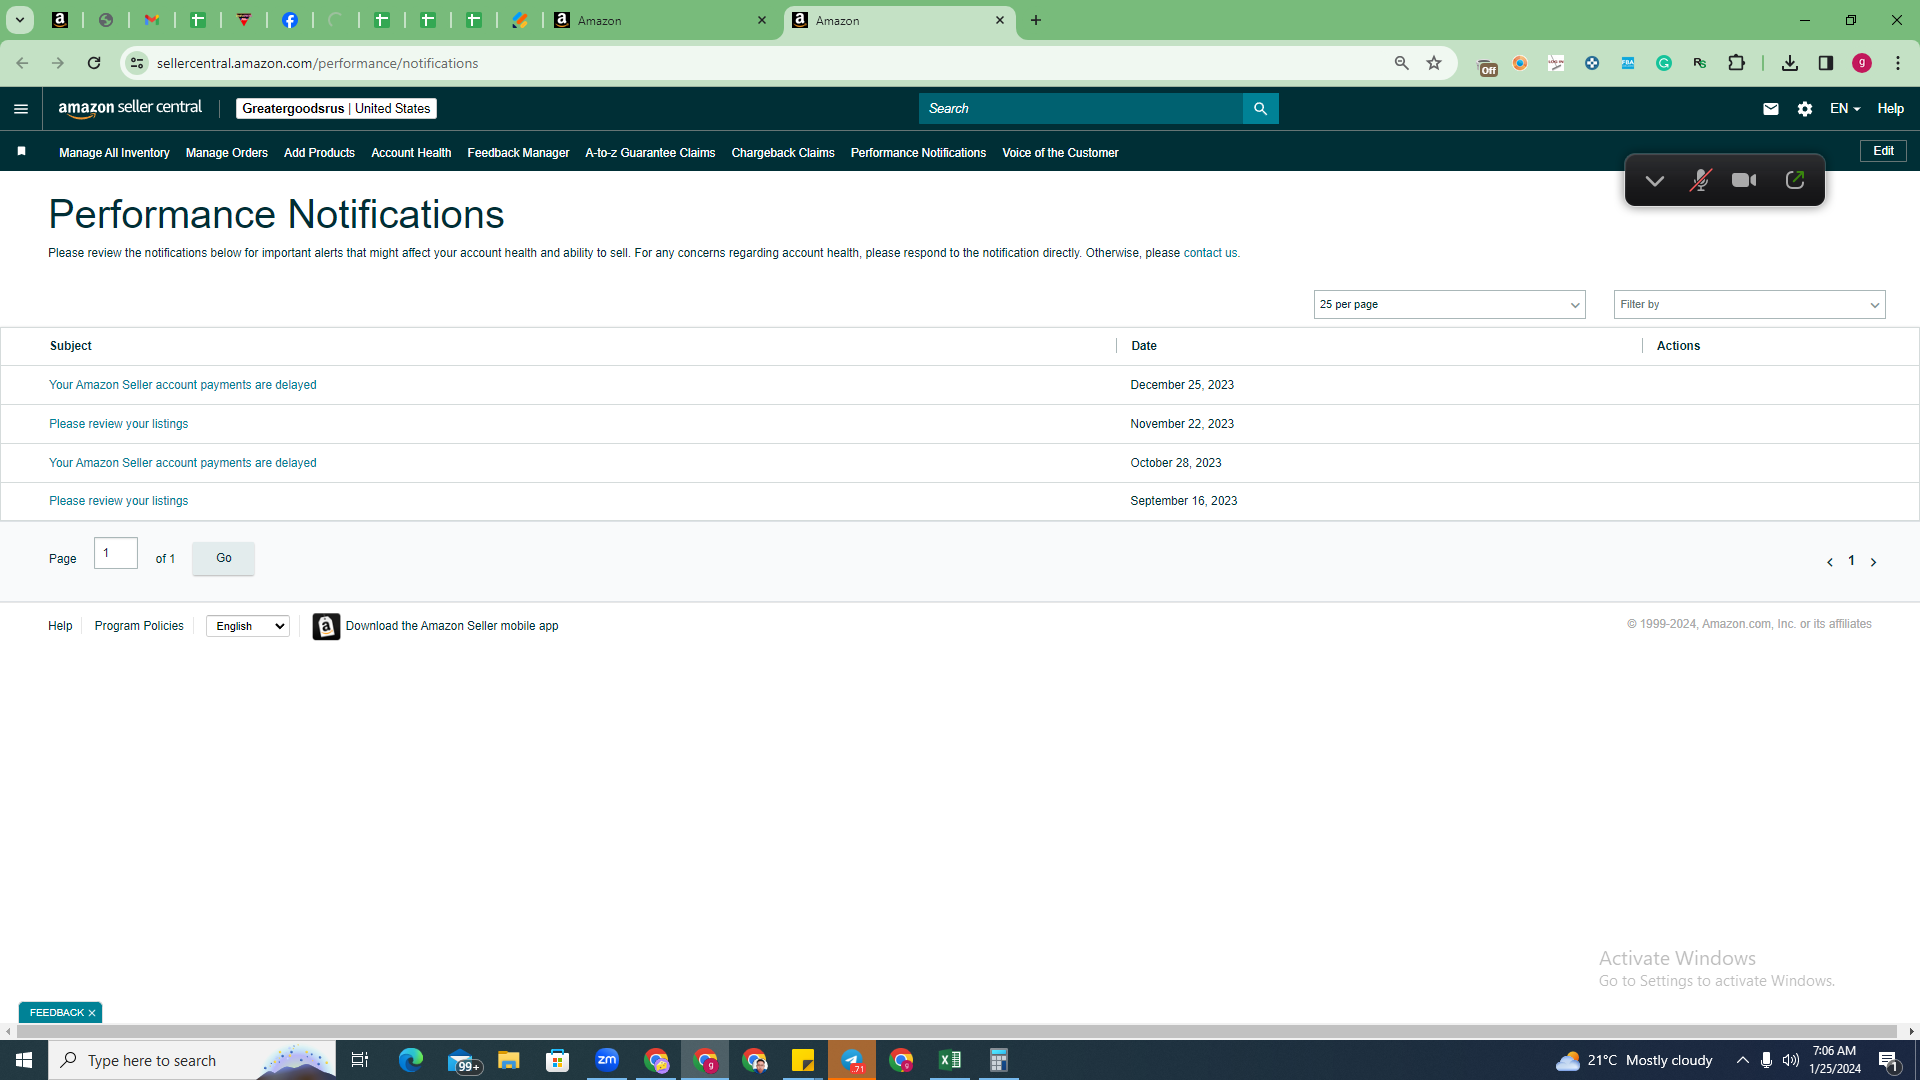1920x1080 pixels.
Task: Open the 25 per page dropdown
Action: click(x=1449, y=305)
